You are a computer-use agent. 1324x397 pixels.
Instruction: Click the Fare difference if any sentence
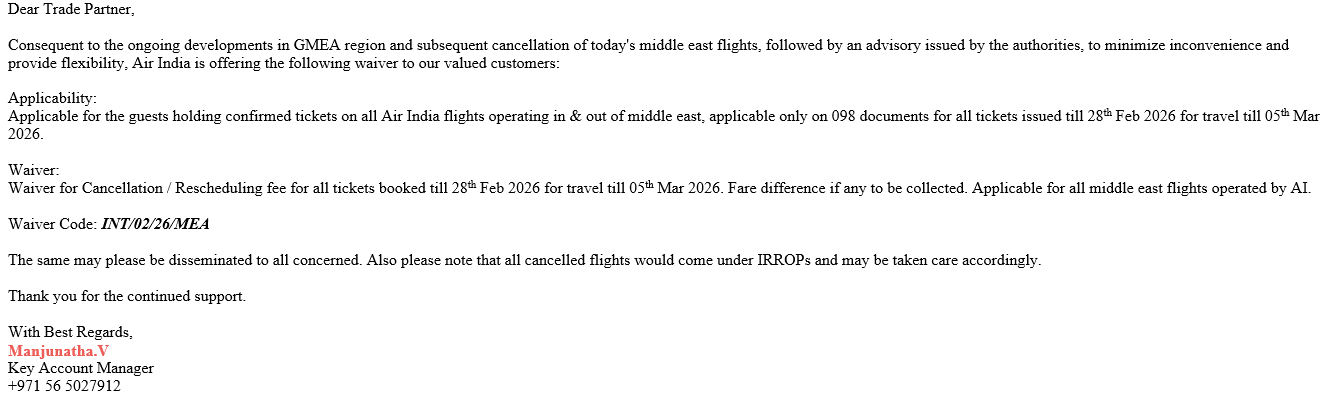point(848,188)
